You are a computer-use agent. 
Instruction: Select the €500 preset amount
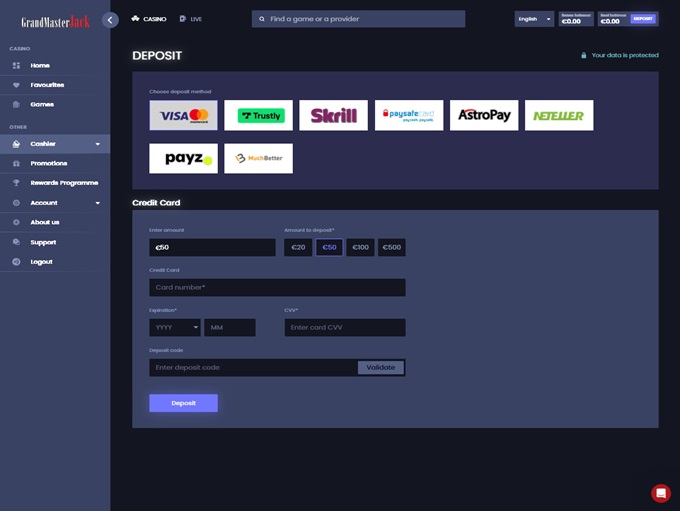coord(392,247)
